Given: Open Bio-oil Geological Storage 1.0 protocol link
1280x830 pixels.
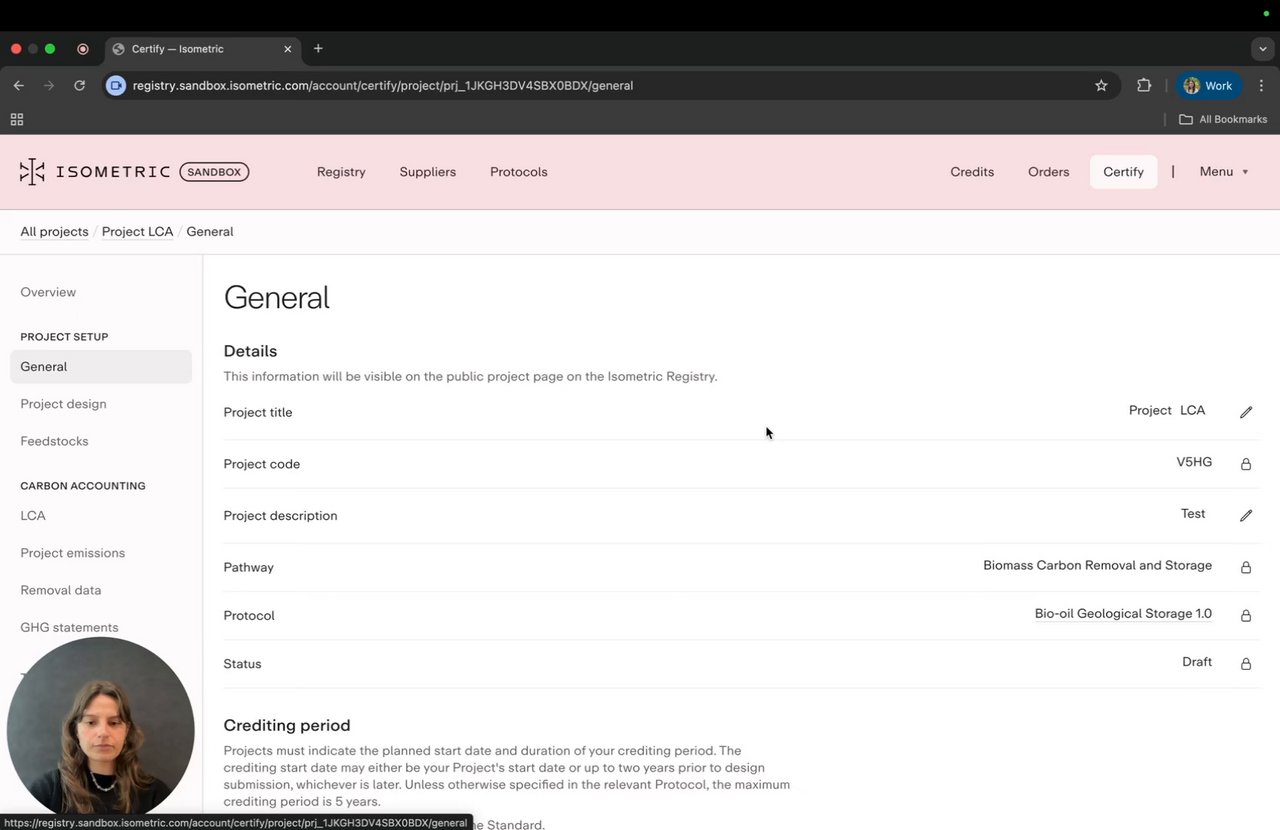Looking at the screenshot, I should (x=1123, y=614).
